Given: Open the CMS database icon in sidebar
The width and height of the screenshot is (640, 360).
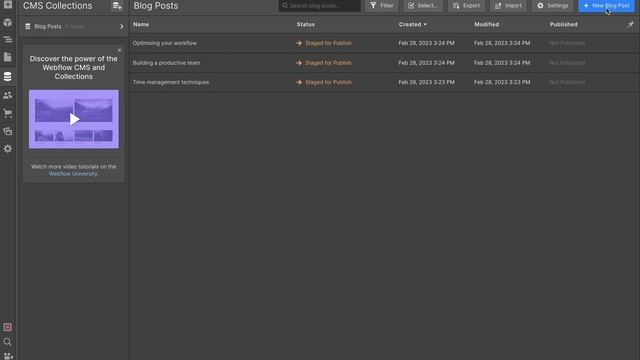Looking at the screenshot, I should pos(7,76).
